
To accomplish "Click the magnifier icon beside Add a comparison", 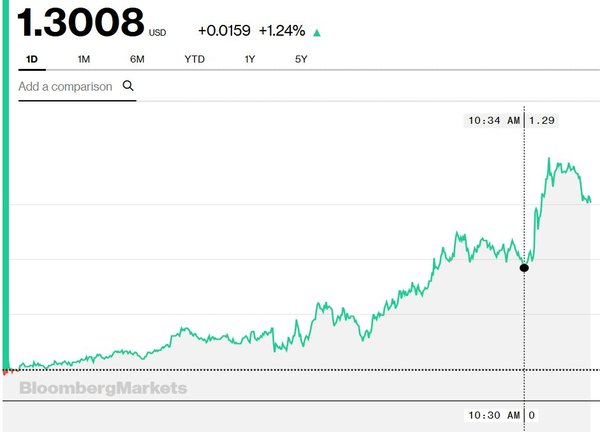I will [x=128, y=87].
